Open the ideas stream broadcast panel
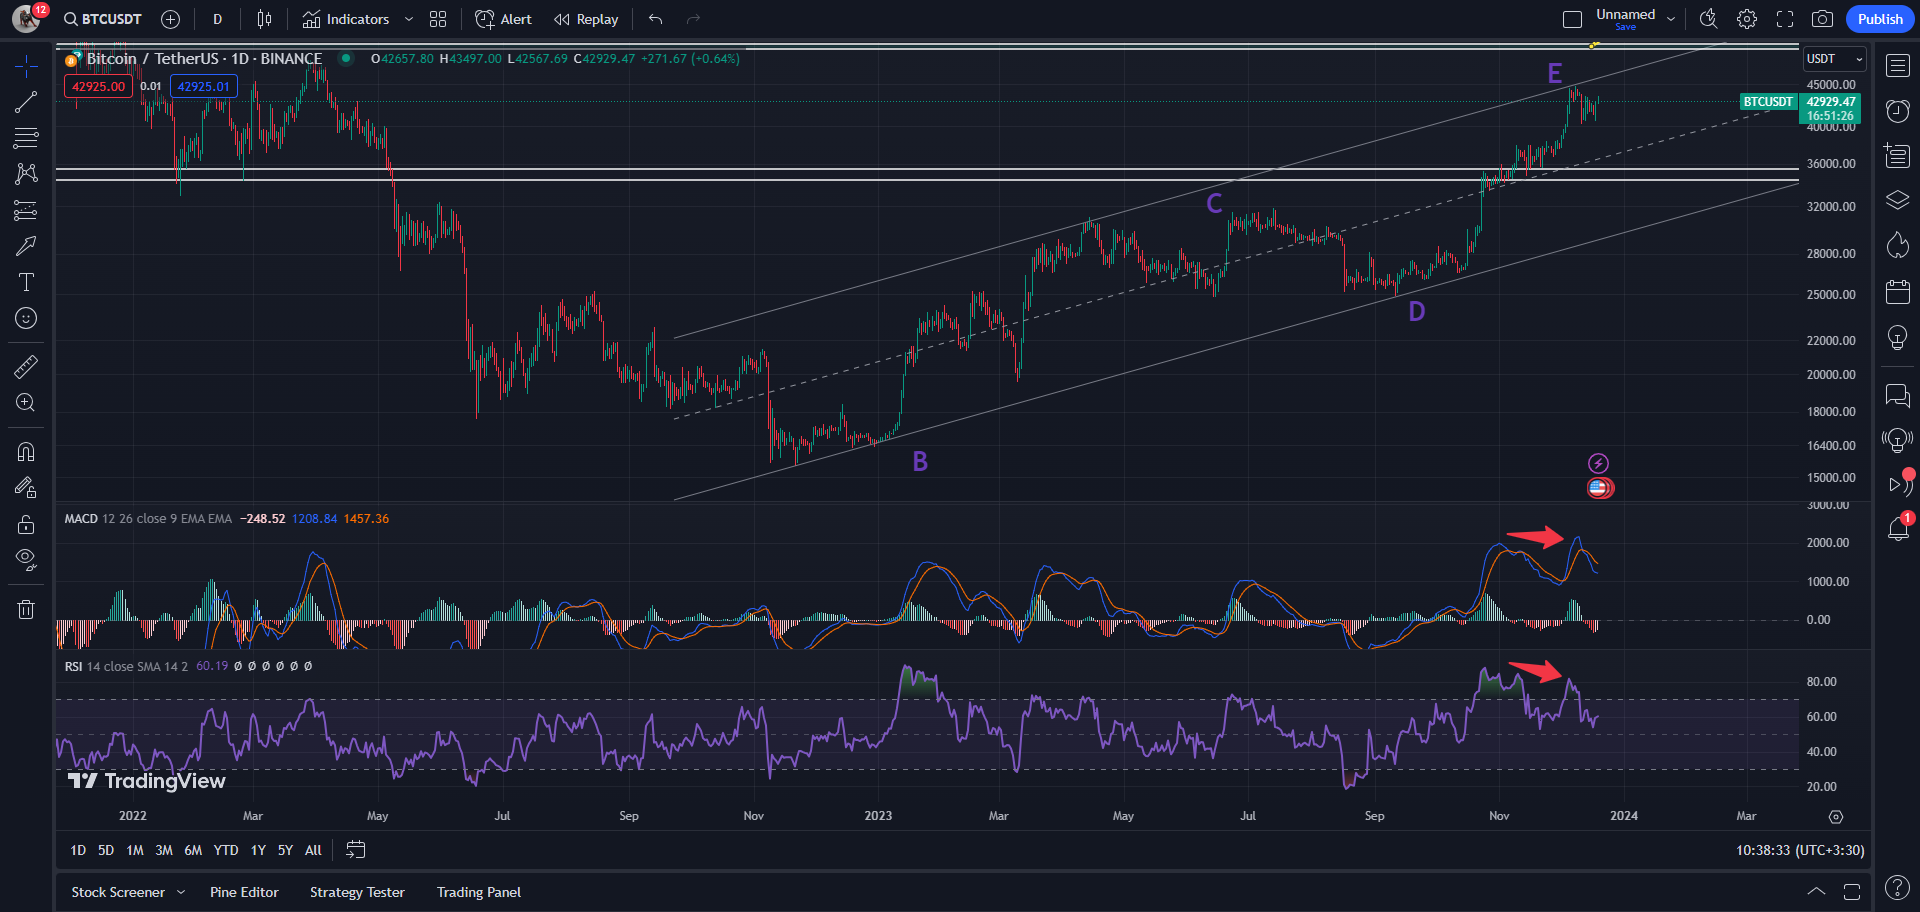The image size is (1920, 912). [1897, 440]
